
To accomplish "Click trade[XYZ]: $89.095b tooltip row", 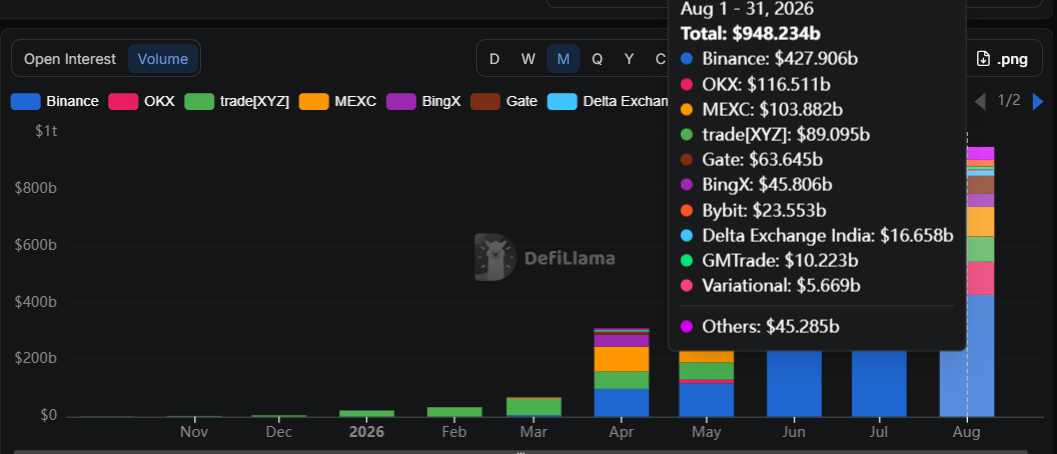I will pyautogui.click(x=775, y=134).
